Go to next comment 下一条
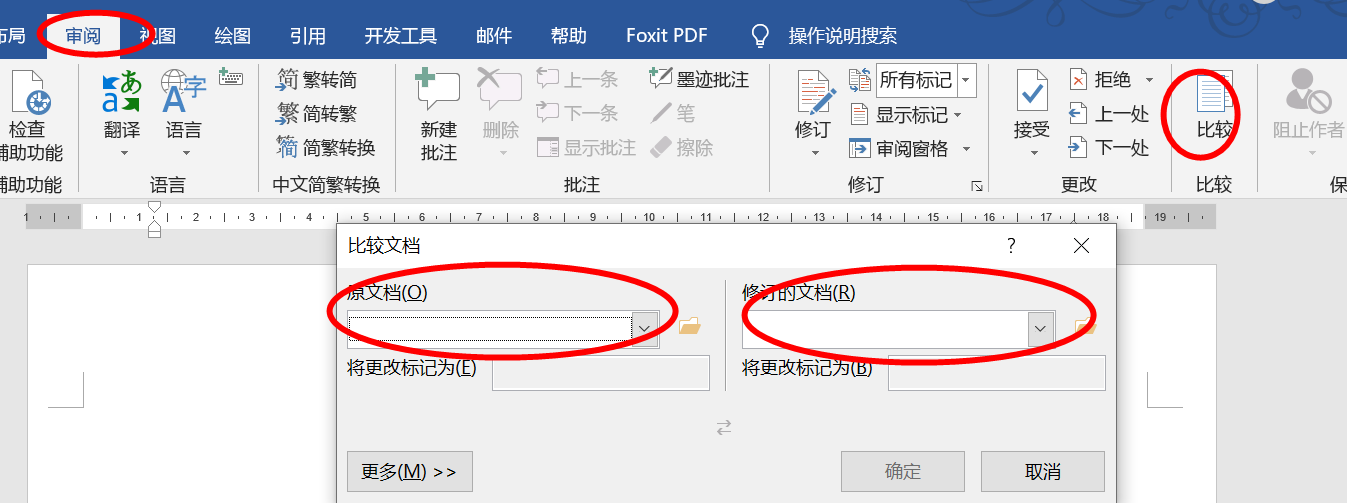The image size is (1347, 503). (x=577, y=113)
